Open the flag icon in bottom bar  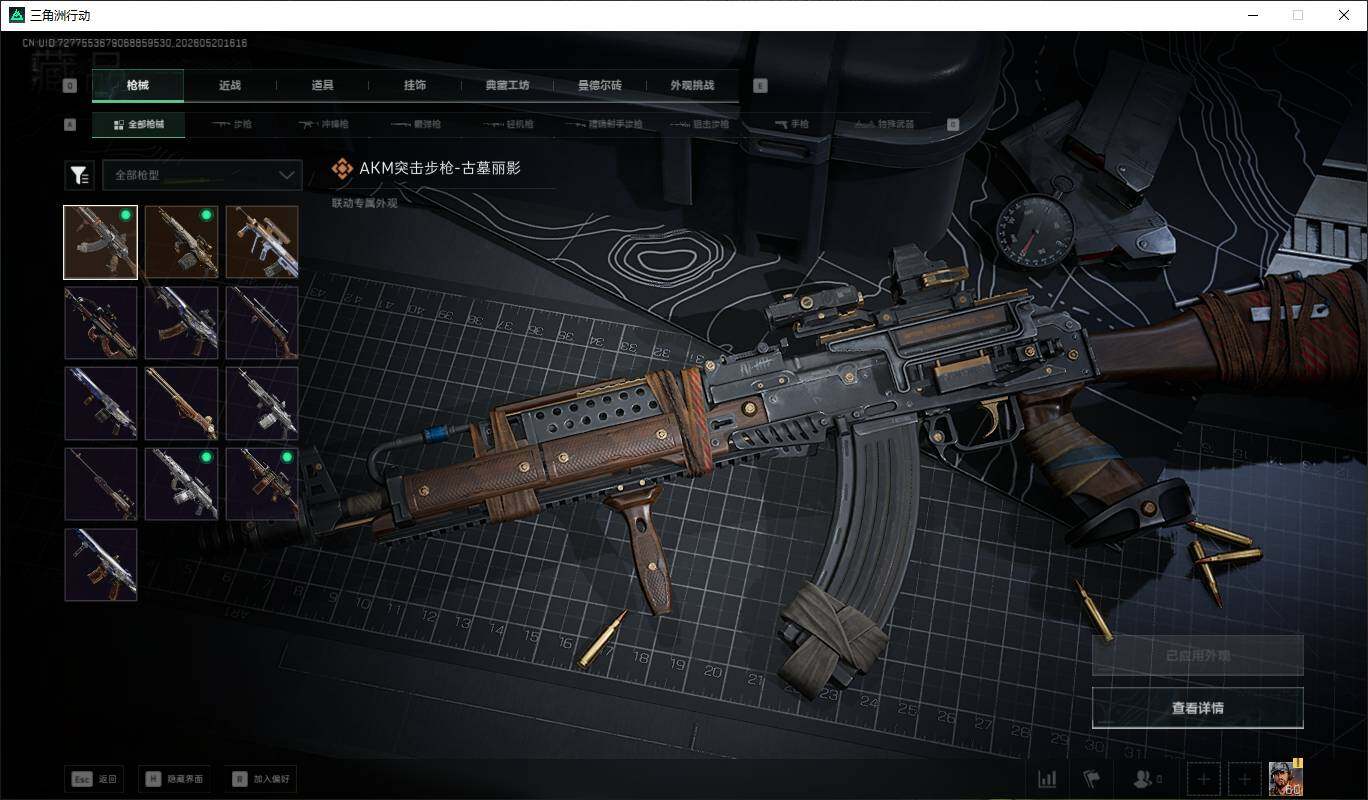1091,779
